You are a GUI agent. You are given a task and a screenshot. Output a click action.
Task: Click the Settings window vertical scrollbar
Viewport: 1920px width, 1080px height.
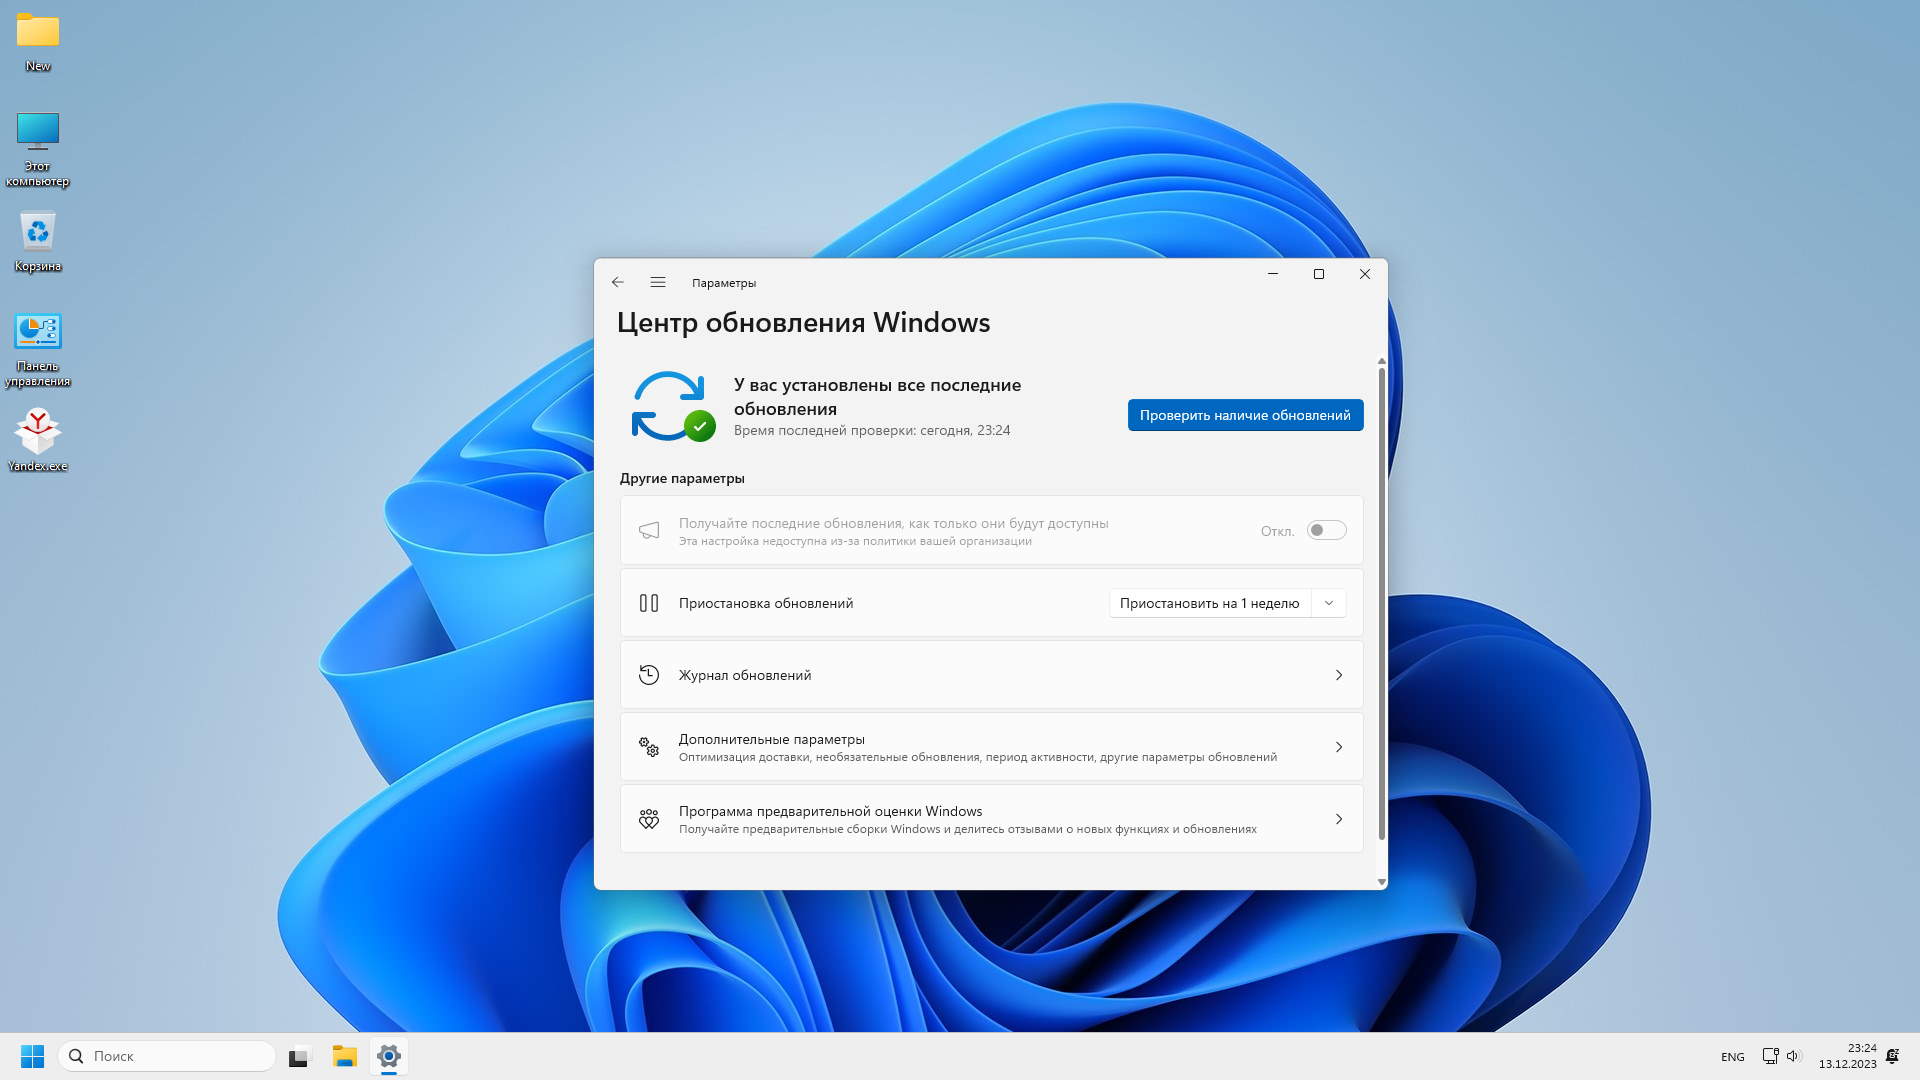(1381, 600)
